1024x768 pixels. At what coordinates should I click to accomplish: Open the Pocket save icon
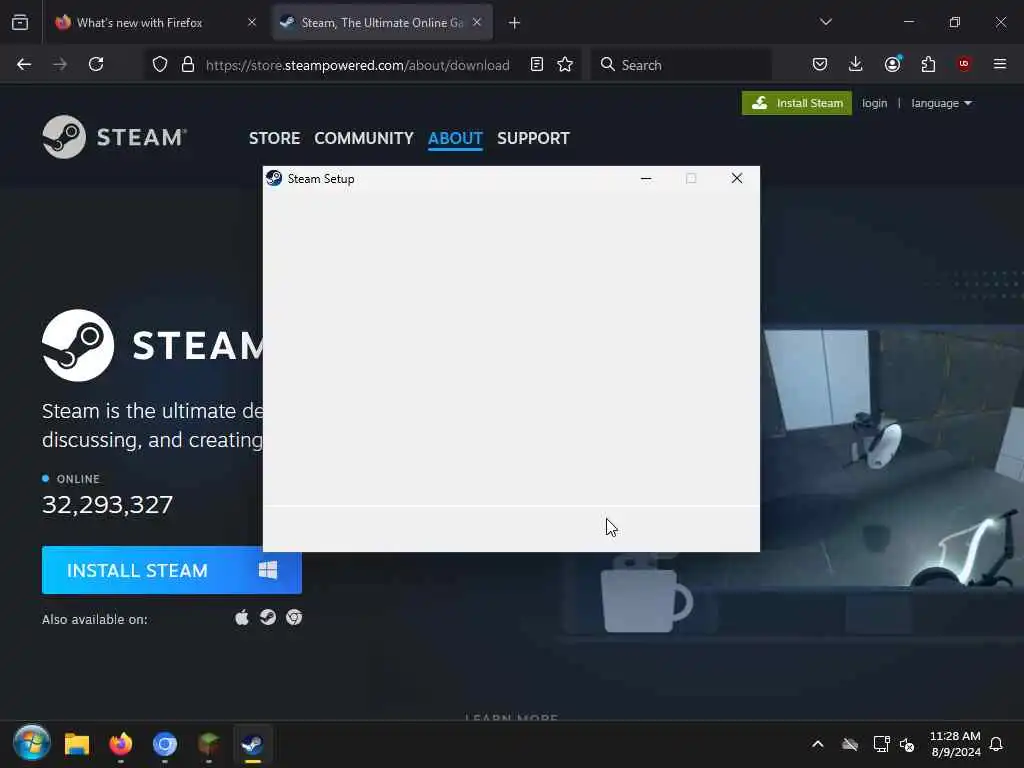[x=820, y=64]
